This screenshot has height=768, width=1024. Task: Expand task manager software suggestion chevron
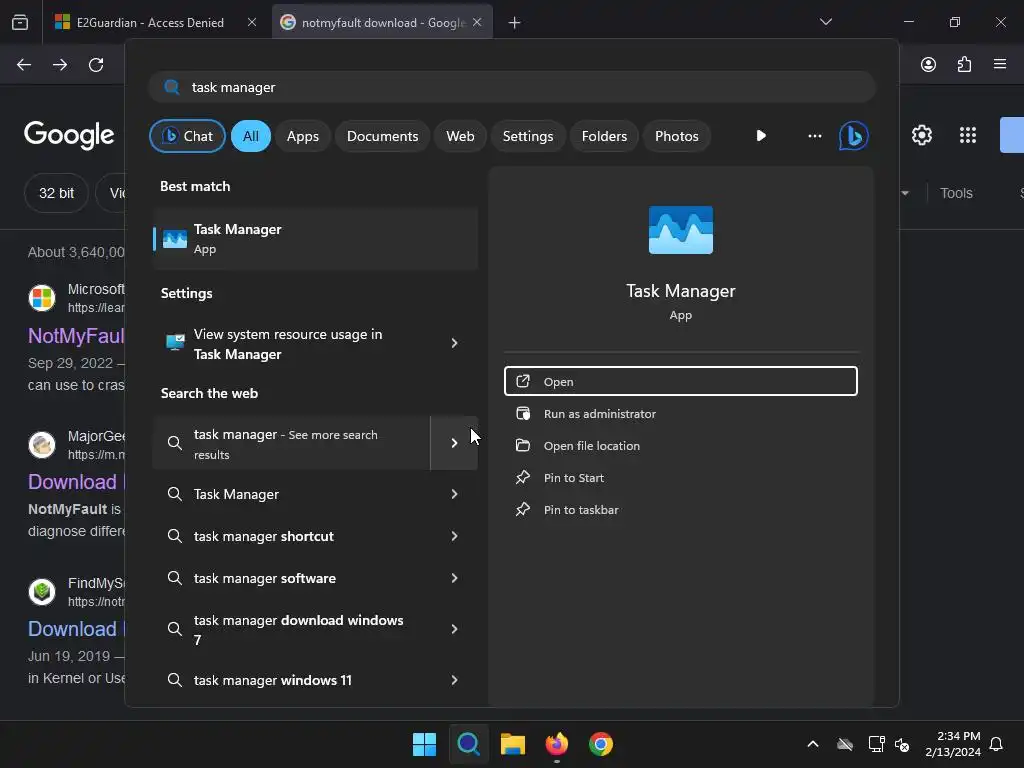pos(454,578)
